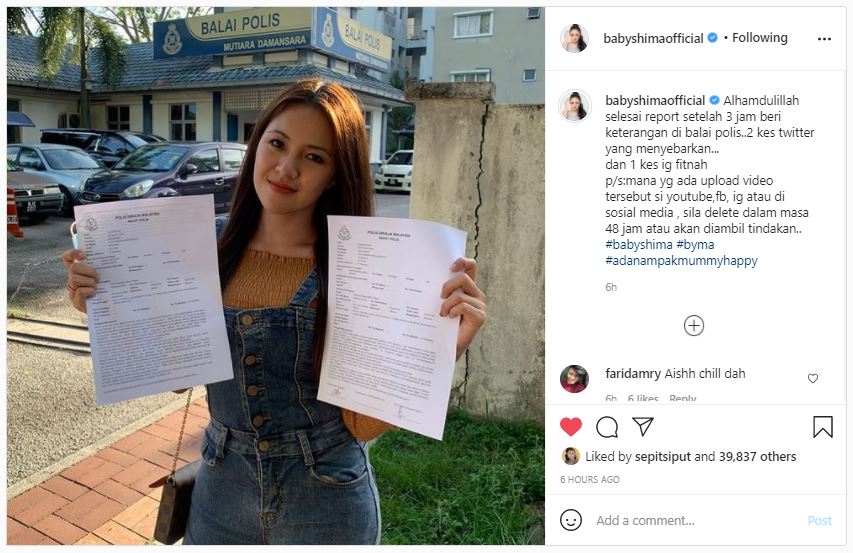Open three-dot more options menu

pyautogui.click(x=824, y=39)
